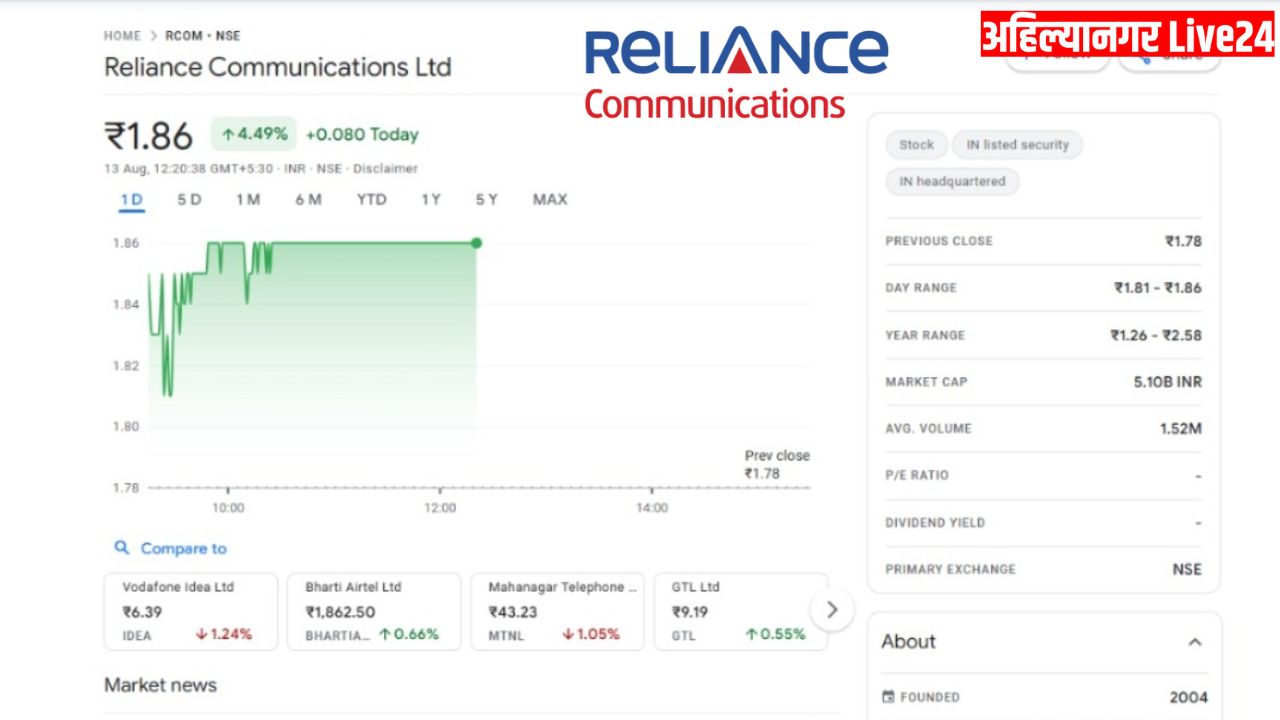
Task: Open the MAX chart range
Action: coord(549,200)
